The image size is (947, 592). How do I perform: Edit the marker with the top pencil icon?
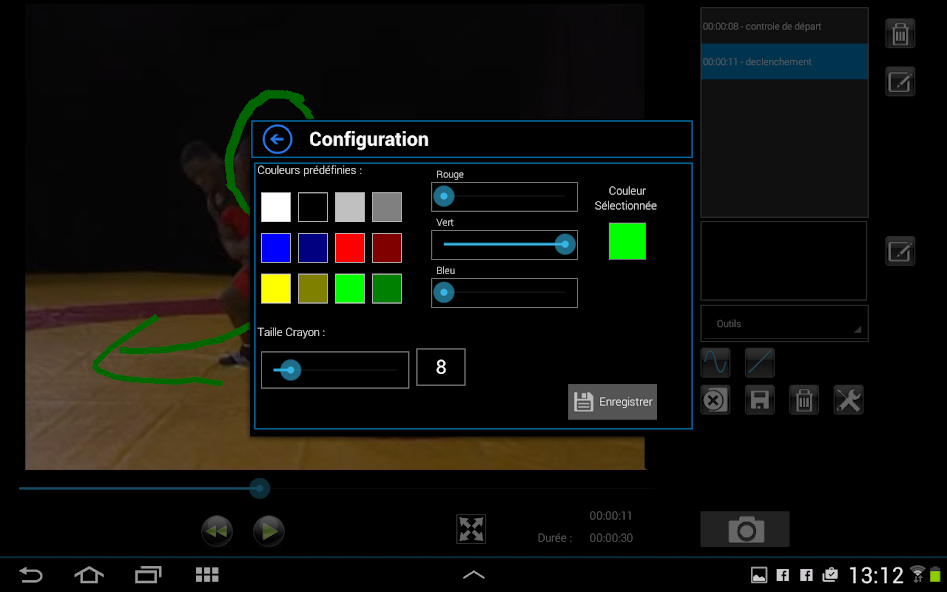point(900,81)
